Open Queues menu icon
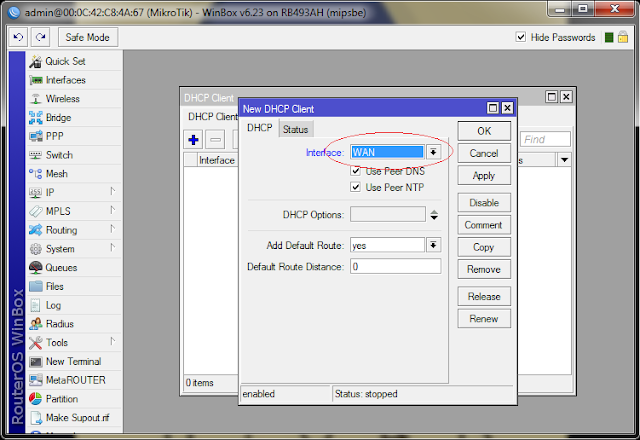This screenshot has width=640, height=440. 36,268
